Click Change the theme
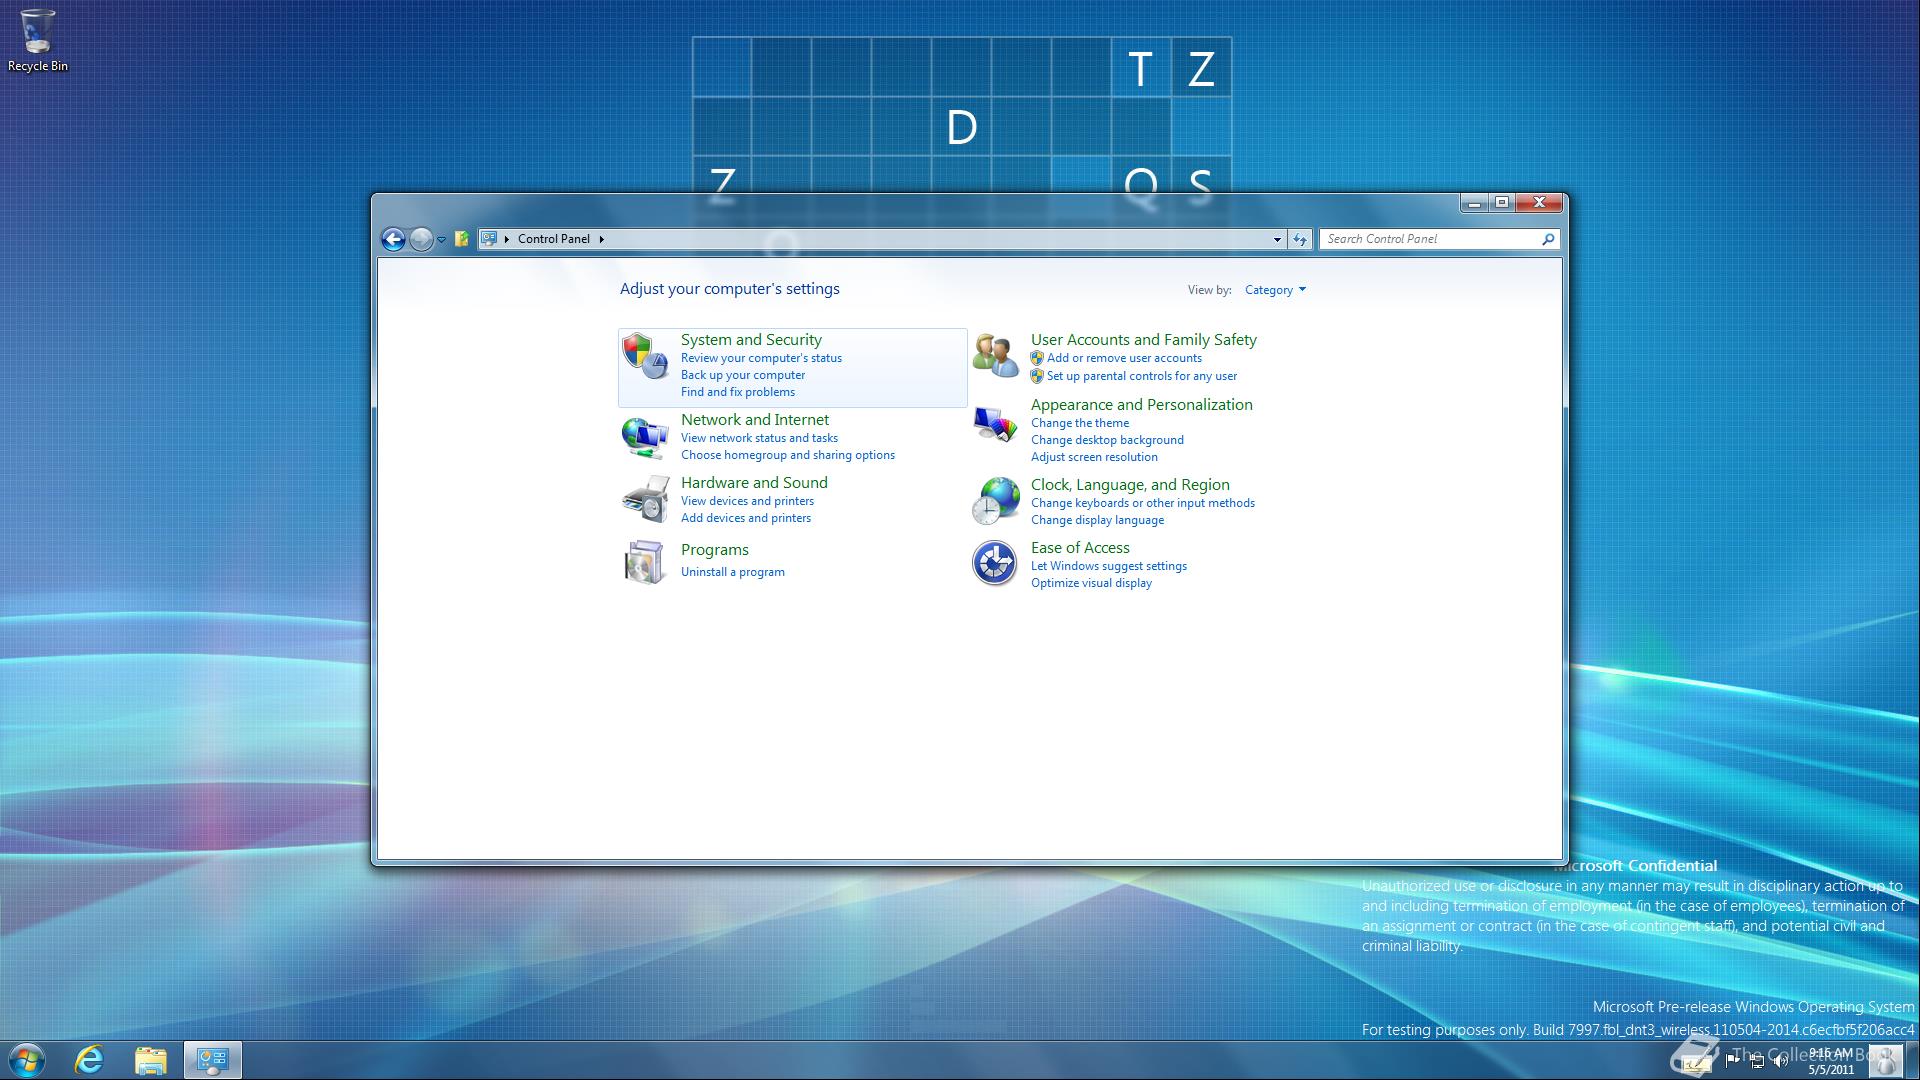The width and height of the screenshot is (1920, 1080). click(x=1080, y=423)
